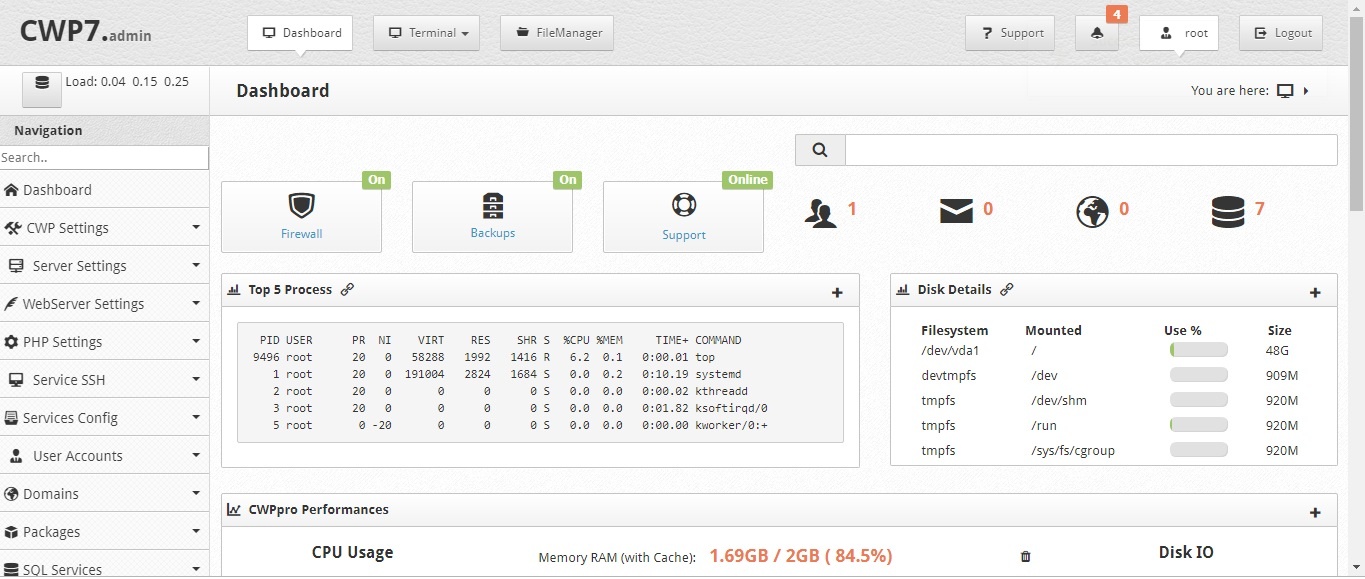Open notifications bell with 4 badge
This screenshot has width=1365, height=579.
(x=1097, y=33)
